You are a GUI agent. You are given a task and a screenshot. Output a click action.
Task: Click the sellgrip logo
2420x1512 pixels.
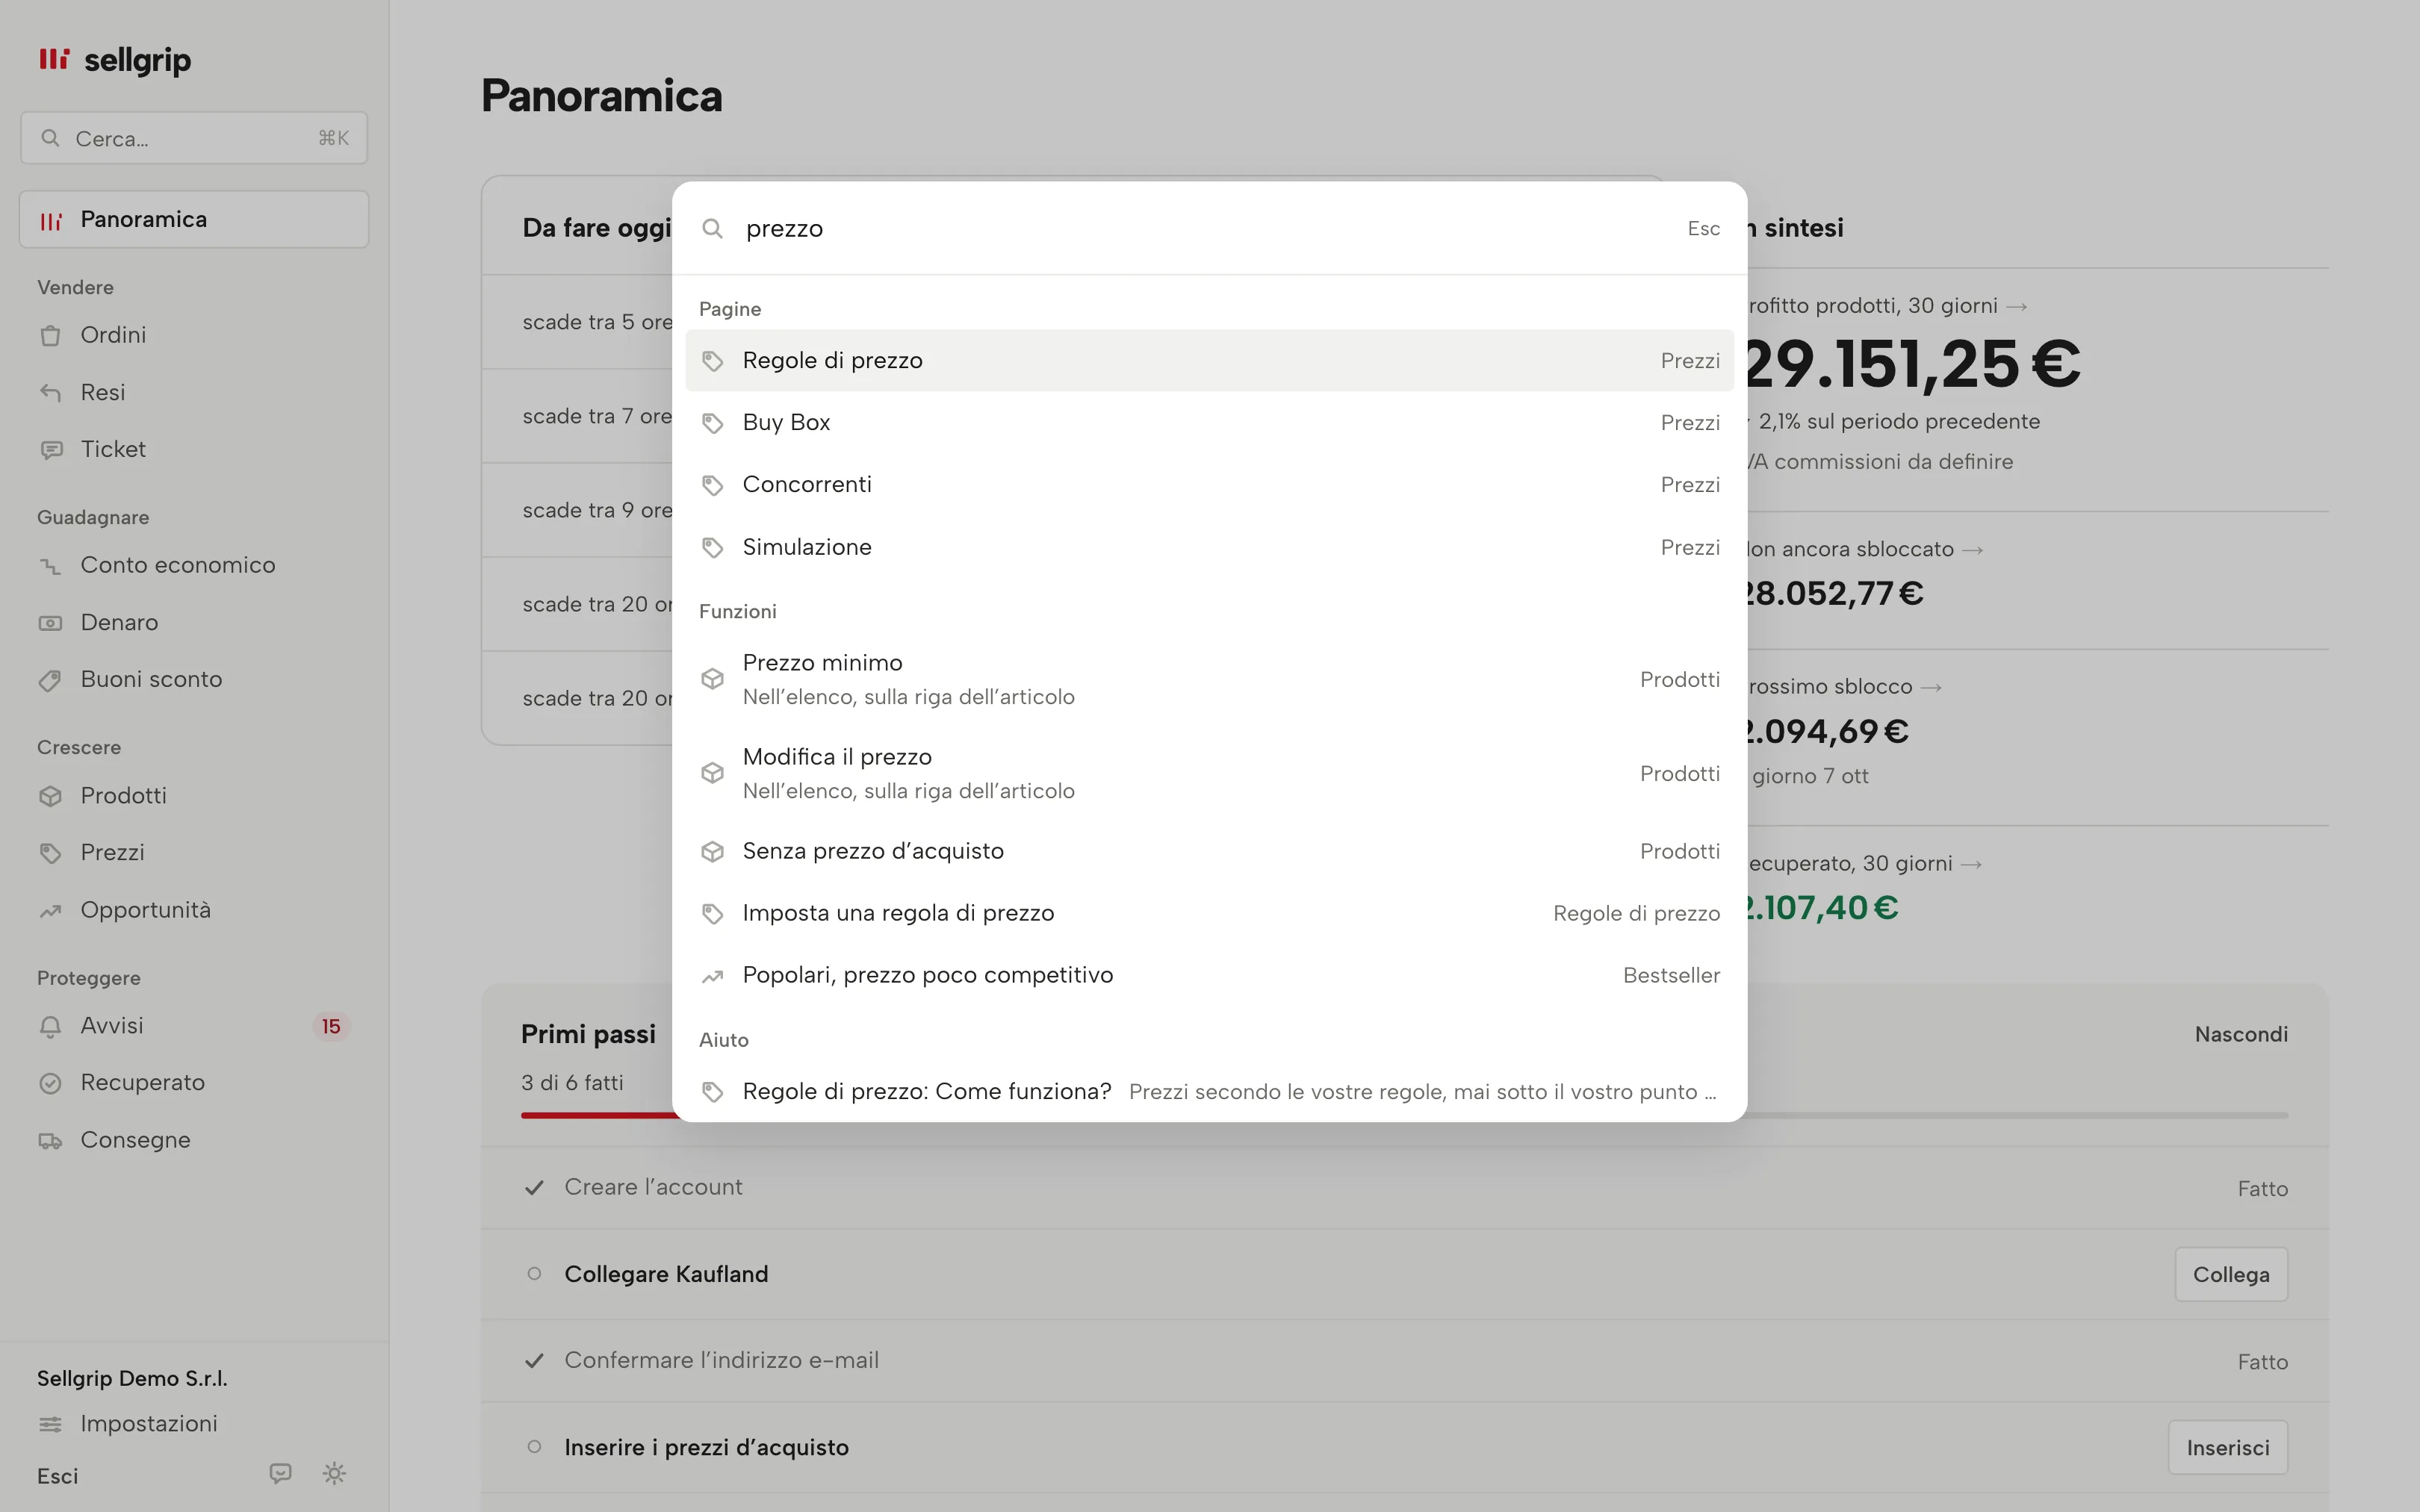click(x=114, y=60)
